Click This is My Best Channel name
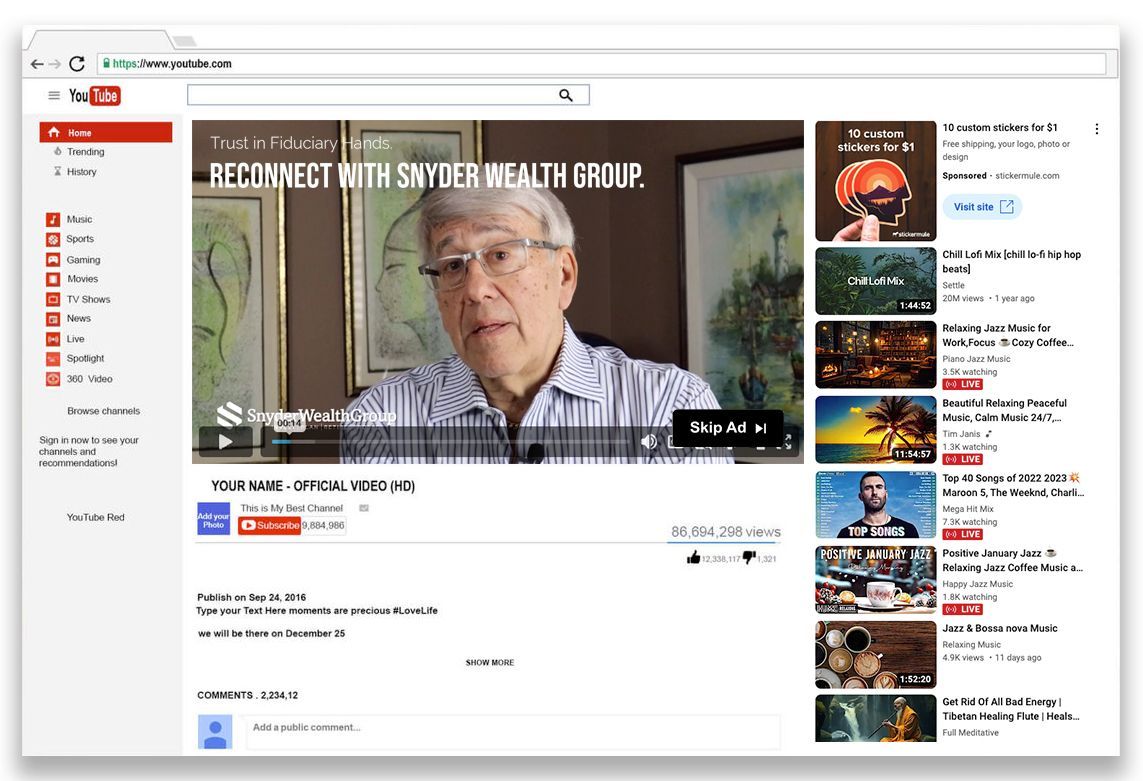The width and height of the screenshot is (1143, 781). click(292, 508)
